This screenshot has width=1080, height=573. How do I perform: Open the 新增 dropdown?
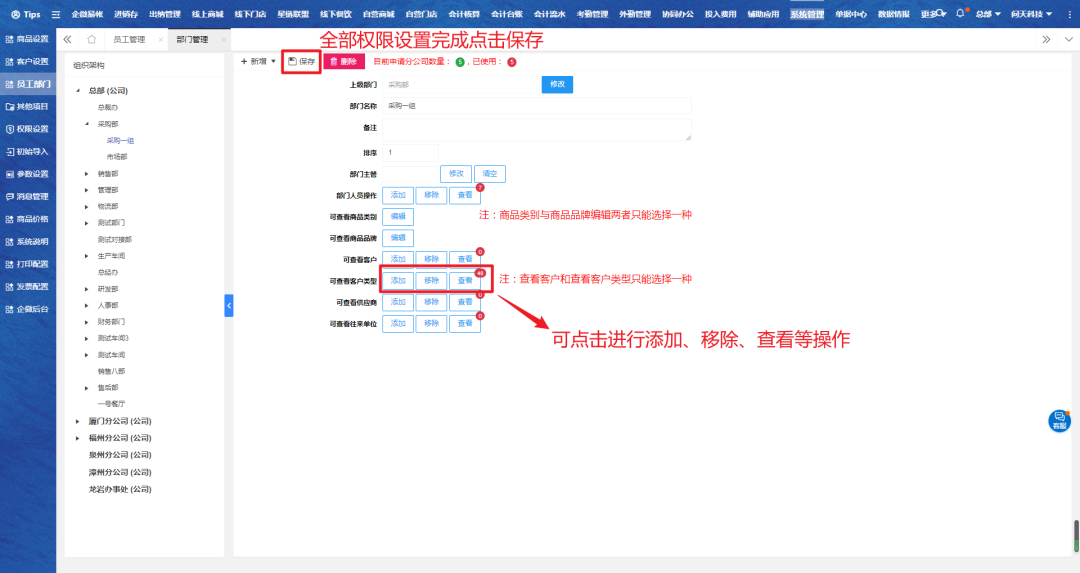tap(258, 62)
